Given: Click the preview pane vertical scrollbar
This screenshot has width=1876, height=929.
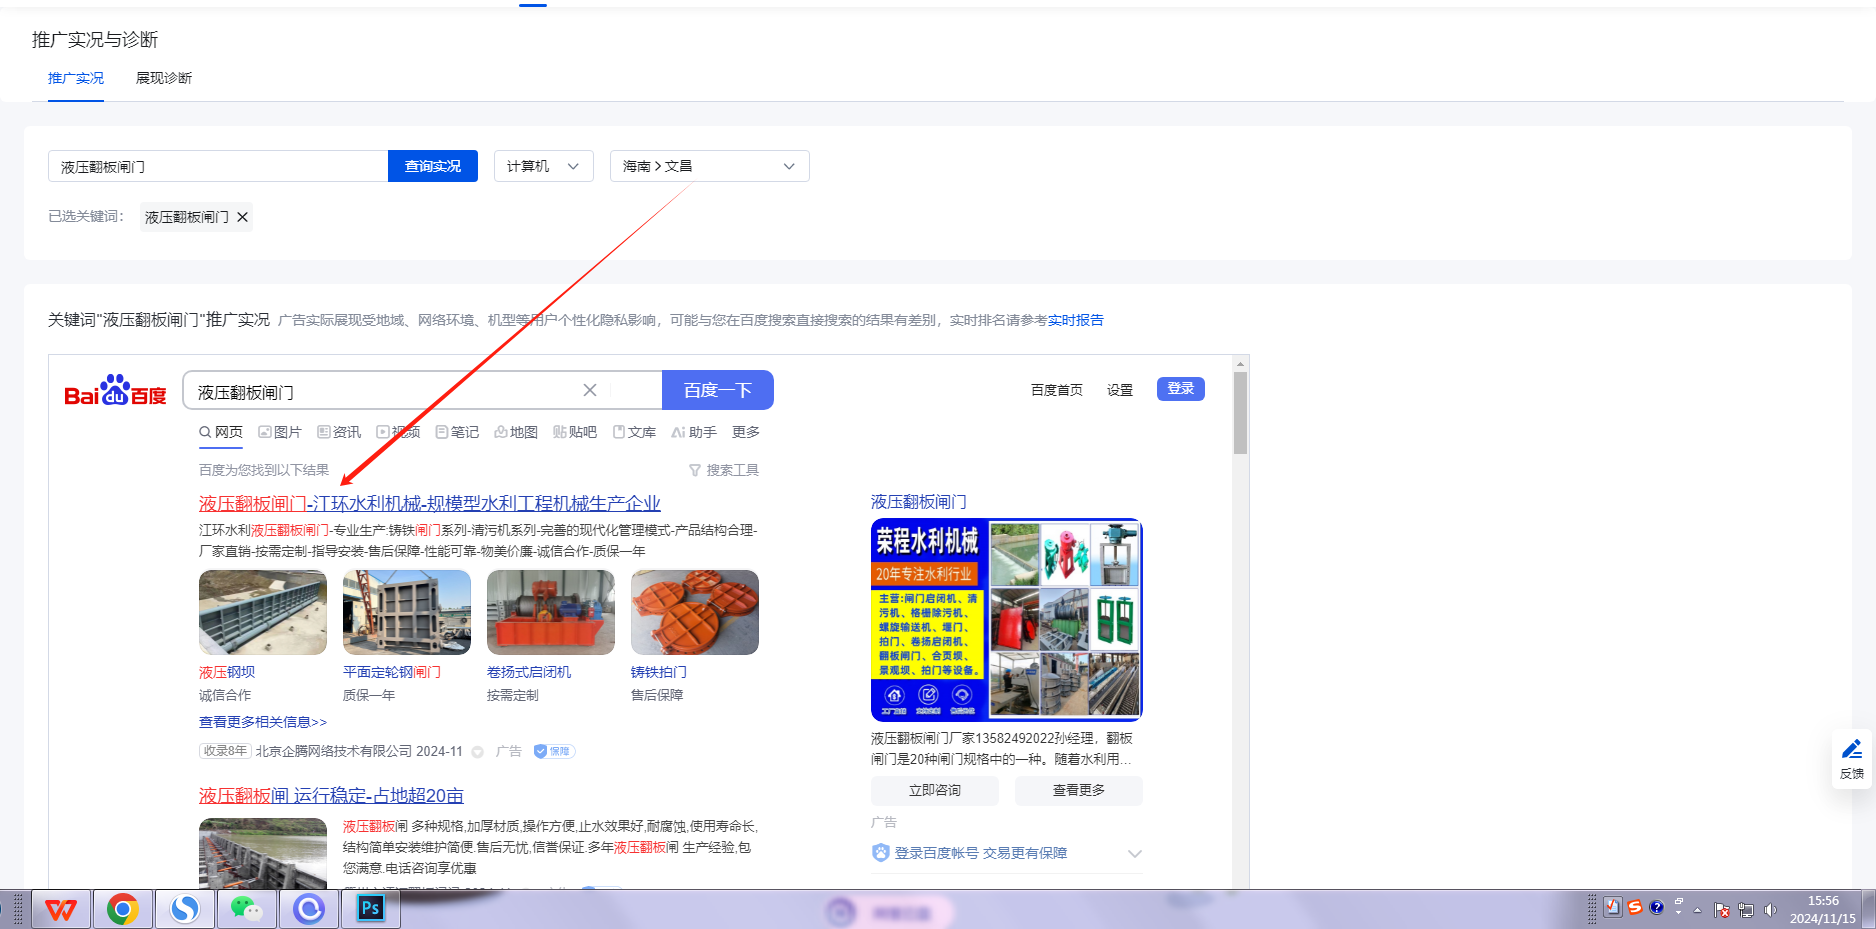Looking at the screenshot, I should tap(1240, 414).
